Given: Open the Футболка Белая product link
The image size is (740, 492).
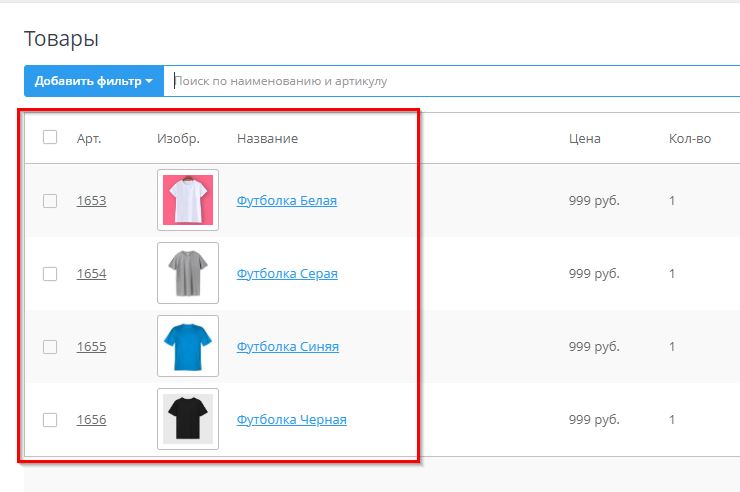Looking at the screenshot, I should (287, 201).
